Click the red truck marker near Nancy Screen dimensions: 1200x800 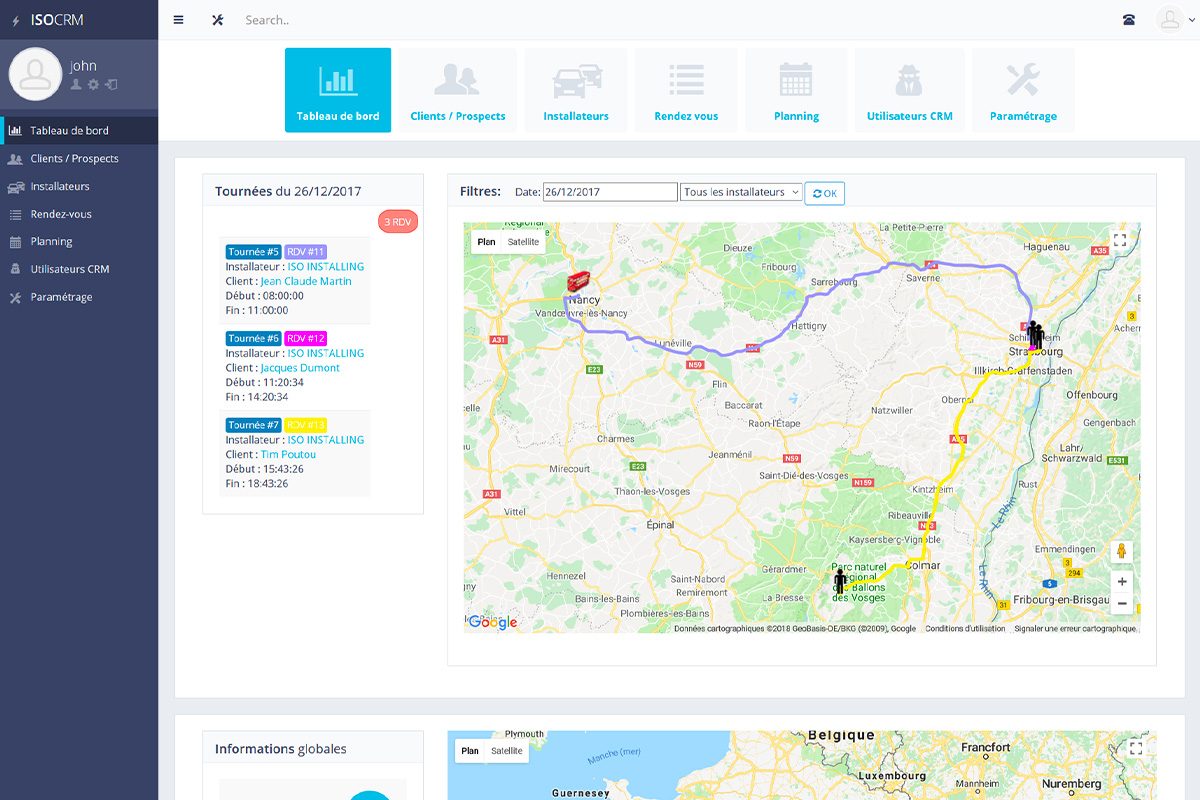(x=578, y=284)
